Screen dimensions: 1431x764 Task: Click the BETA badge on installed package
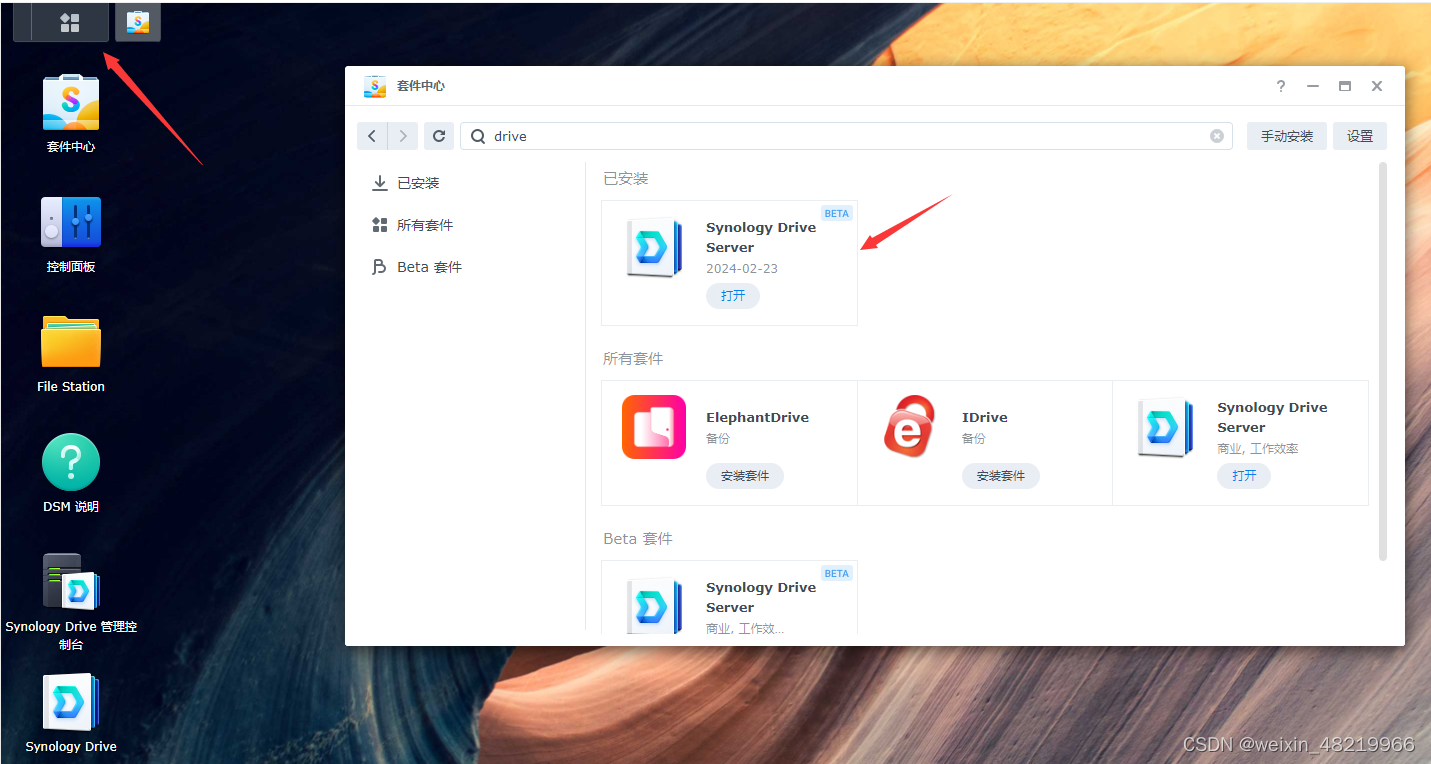point(837,213)
